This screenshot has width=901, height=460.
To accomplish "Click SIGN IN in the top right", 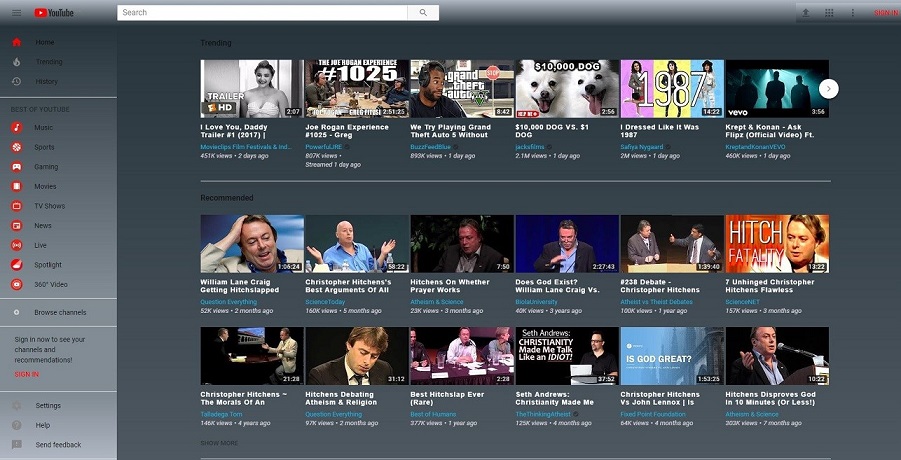I will click(887, 13).
